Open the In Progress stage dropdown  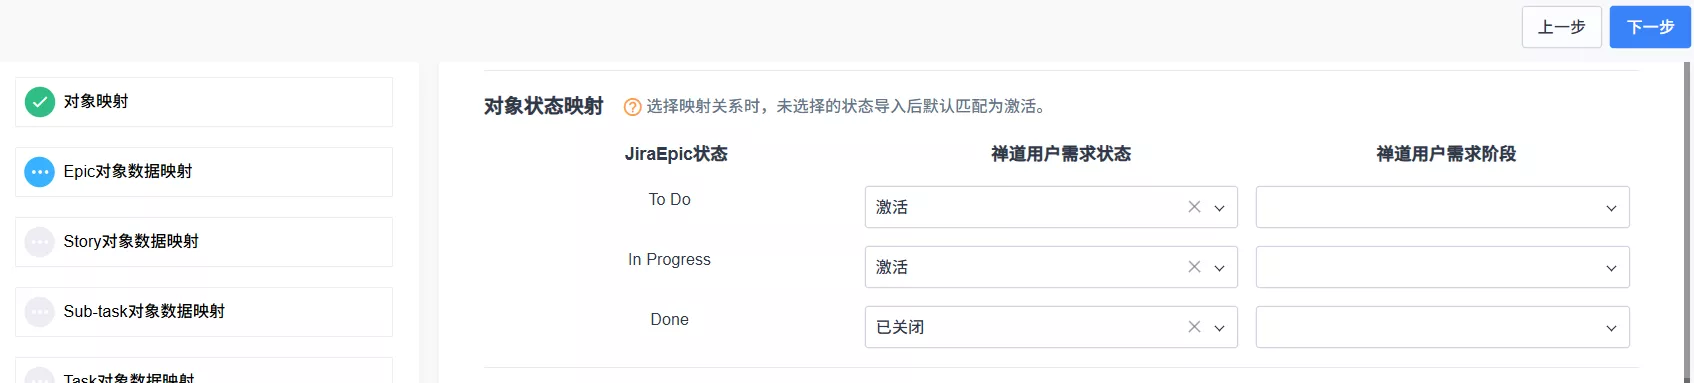tap(1442, 267)
